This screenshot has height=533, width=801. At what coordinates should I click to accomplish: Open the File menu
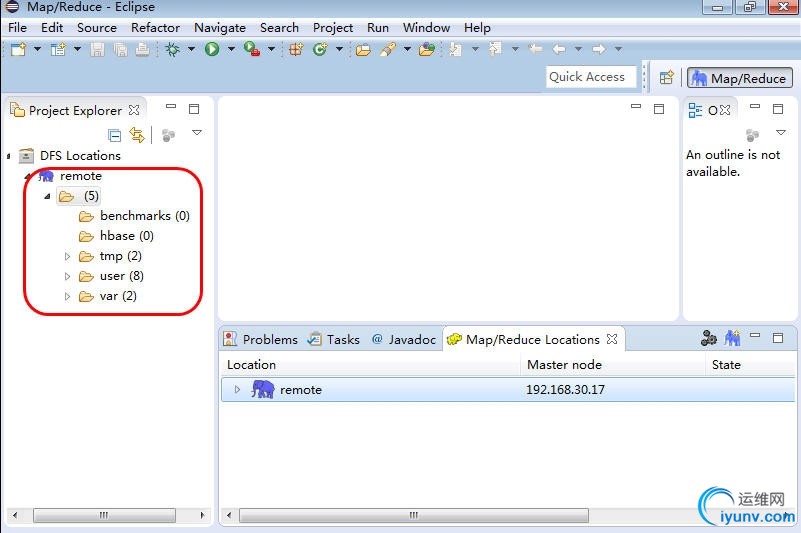(17, 28)
